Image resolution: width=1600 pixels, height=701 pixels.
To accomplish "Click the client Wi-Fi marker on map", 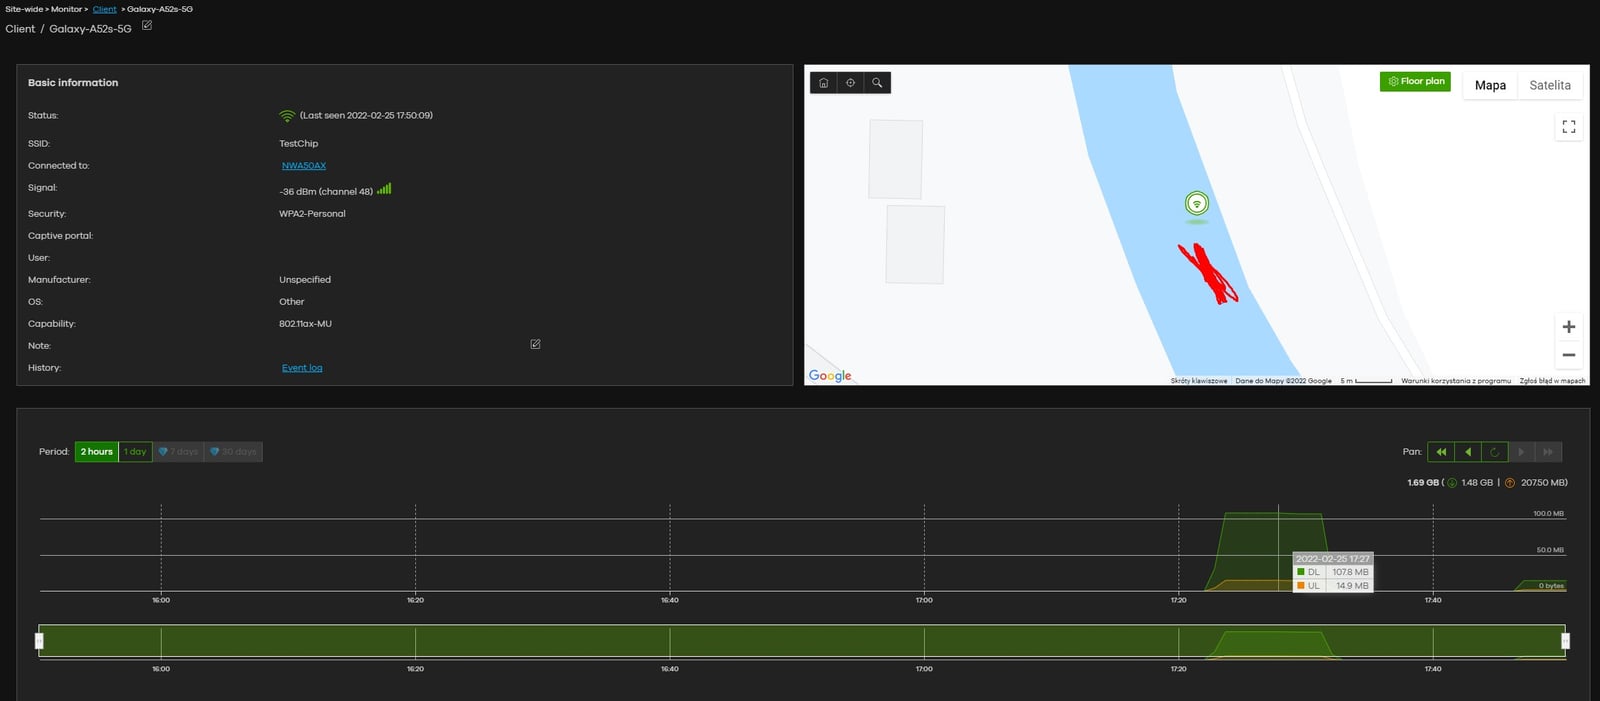I will point(1196,204).
